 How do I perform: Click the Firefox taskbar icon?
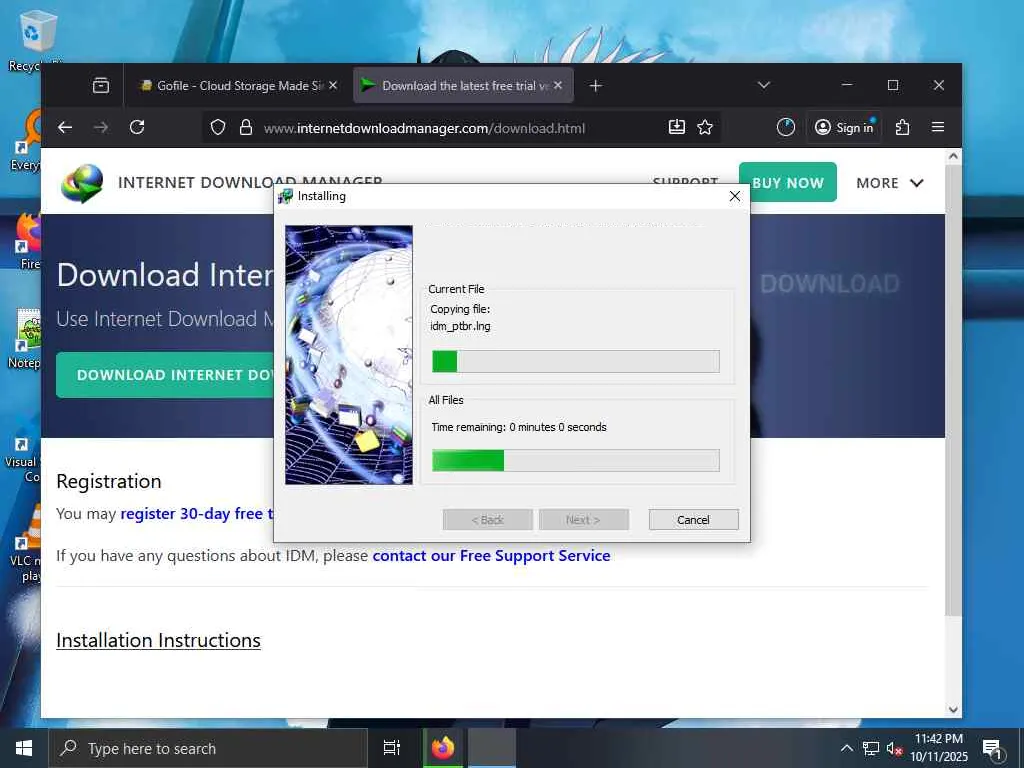tap(443, 748)
